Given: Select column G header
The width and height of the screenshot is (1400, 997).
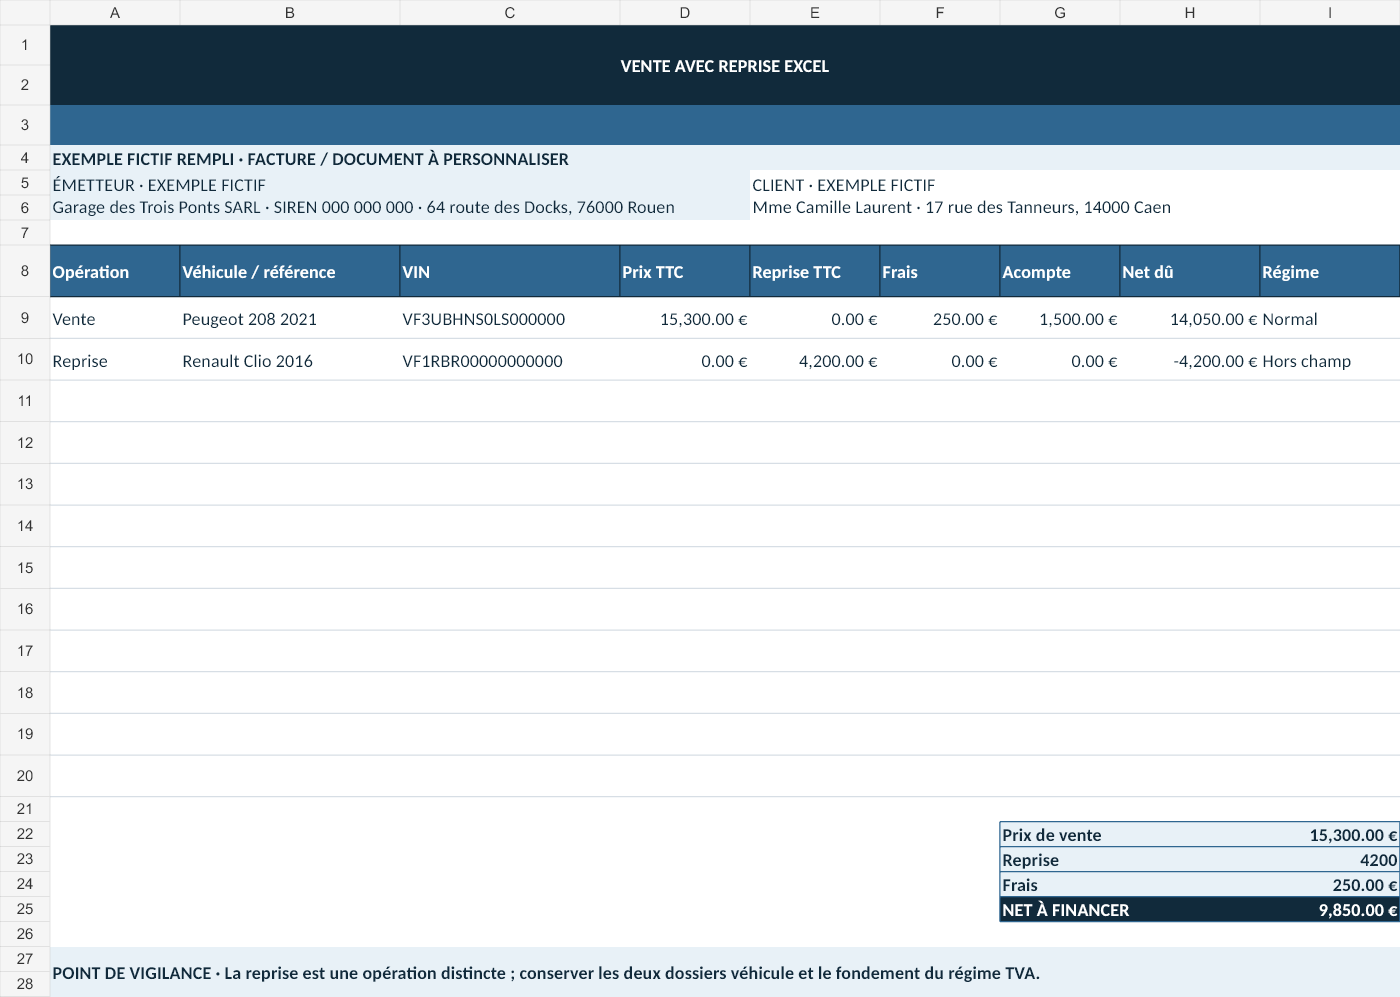Looking at the screenshot, I should (1060, 13).
